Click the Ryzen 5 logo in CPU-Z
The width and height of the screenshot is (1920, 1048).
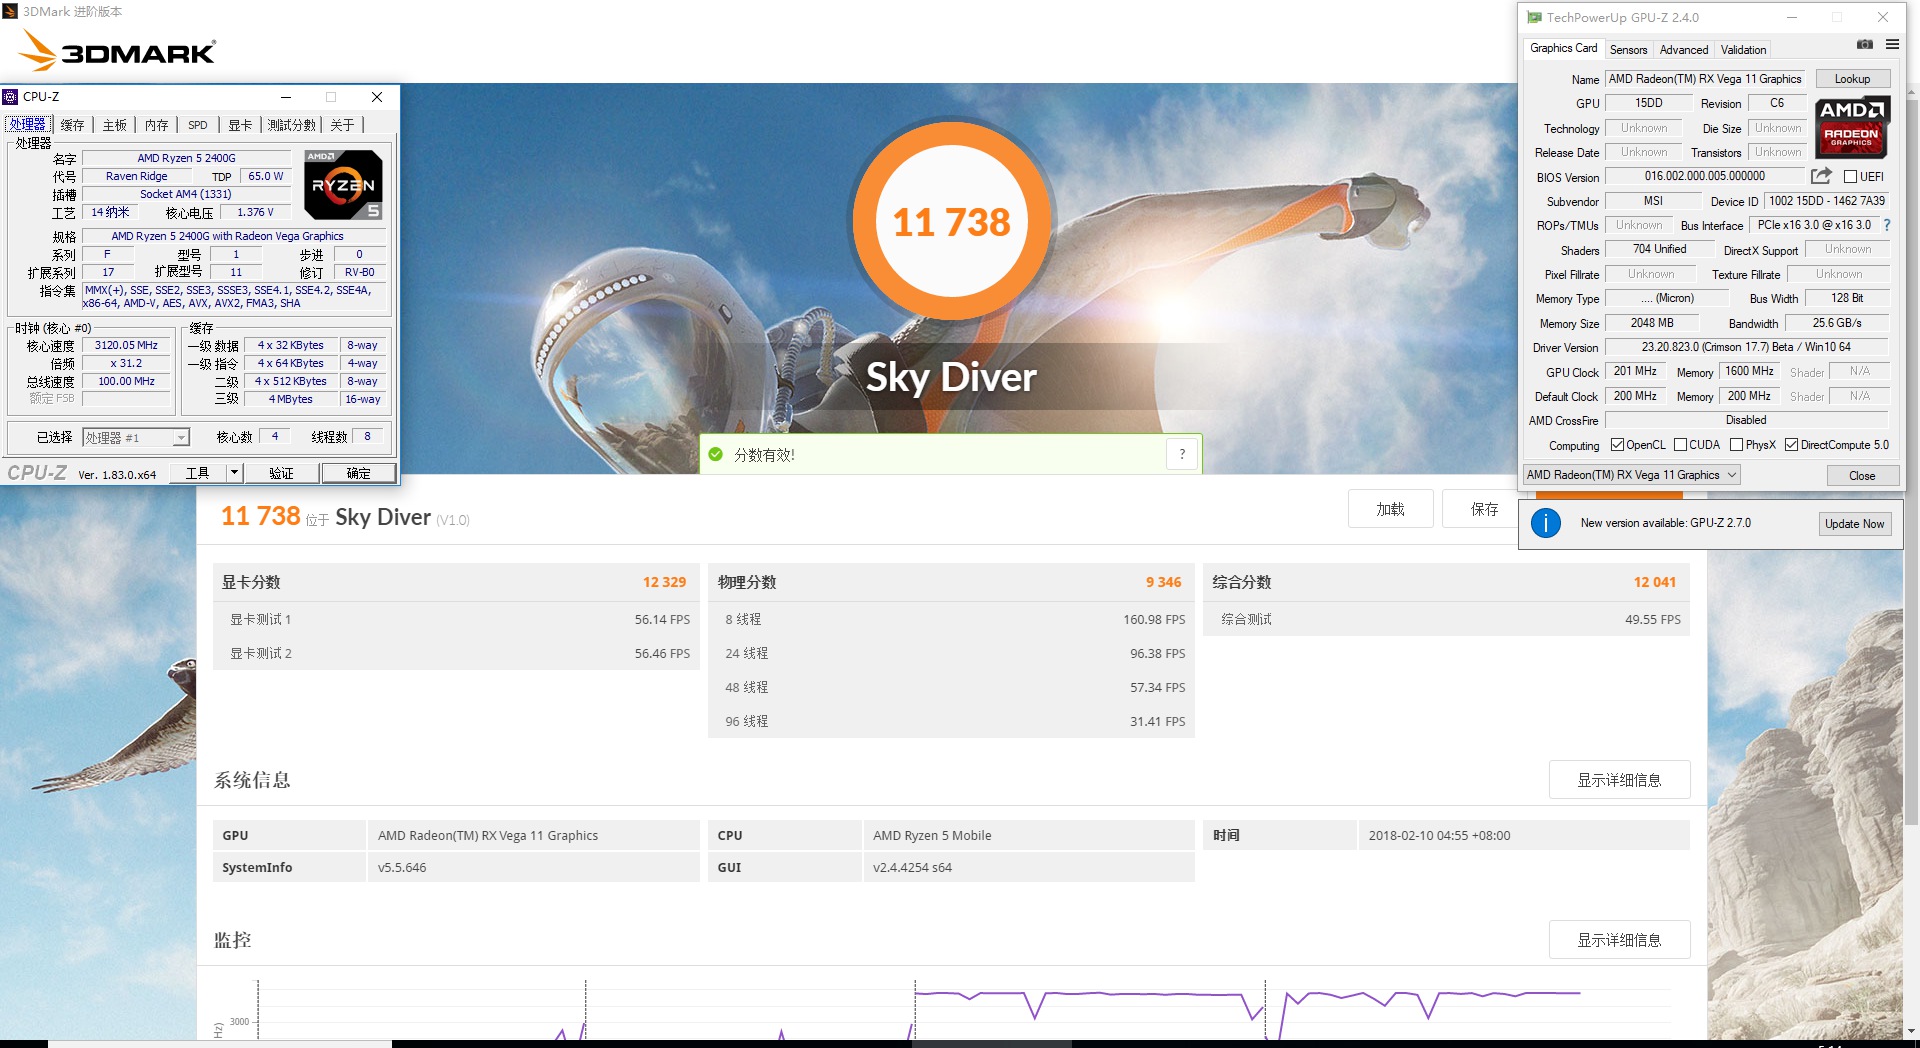point(343,185)
